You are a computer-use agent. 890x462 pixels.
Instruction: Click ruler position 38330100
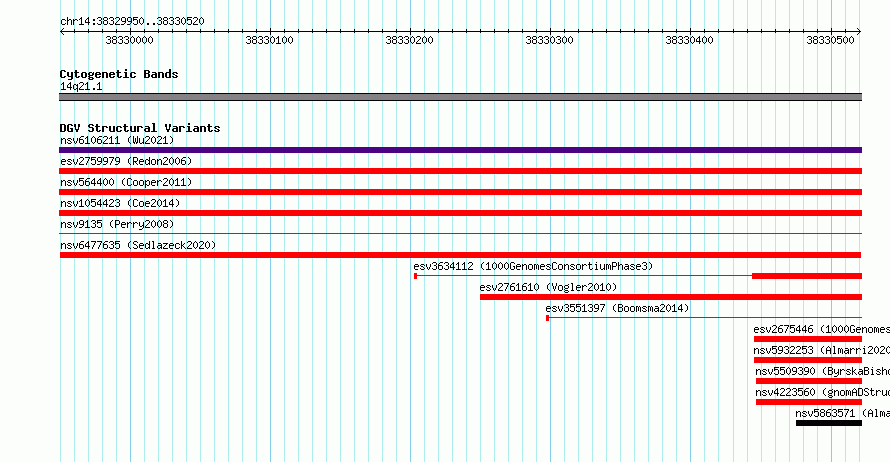pos(270,40)
